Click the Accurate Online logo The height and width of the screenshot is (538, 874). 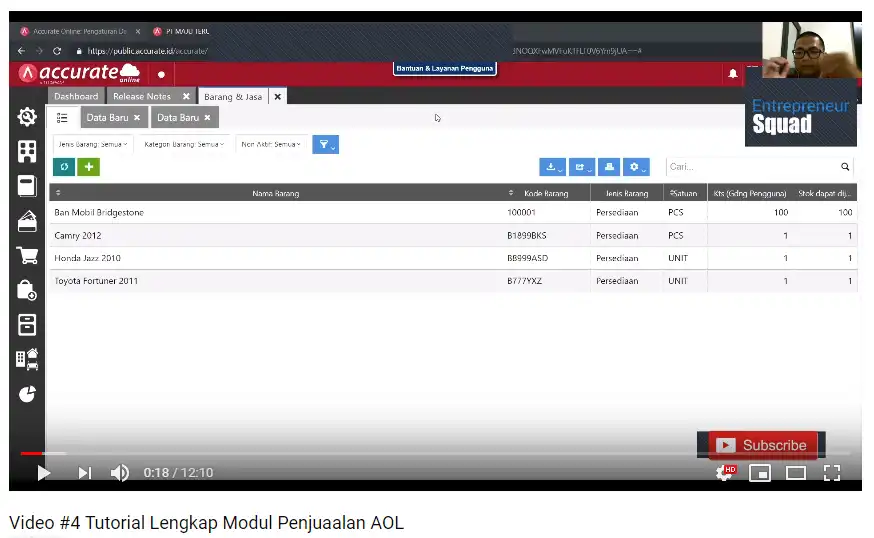pos(79,73)
